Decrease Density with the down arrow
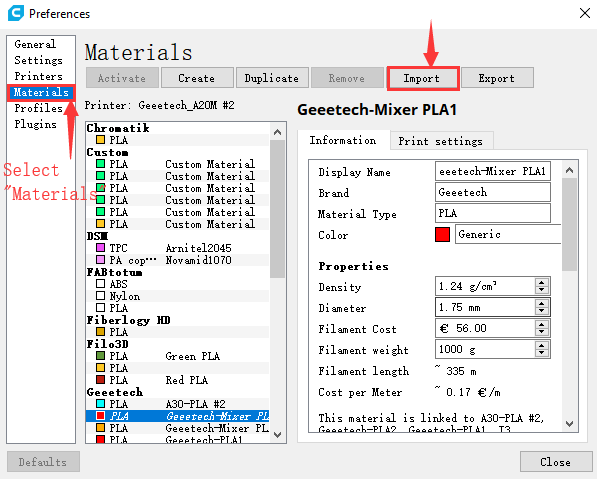 pyautogui.click(x=541, y=290)
